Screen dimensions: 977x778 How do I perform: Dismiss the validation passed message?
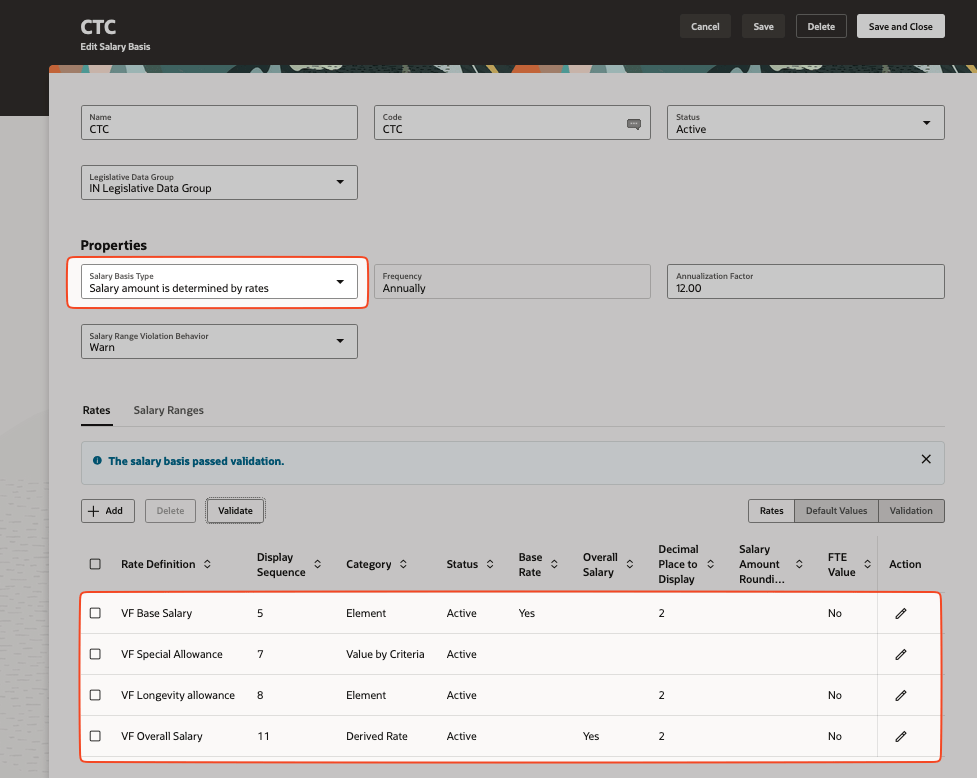925,460
